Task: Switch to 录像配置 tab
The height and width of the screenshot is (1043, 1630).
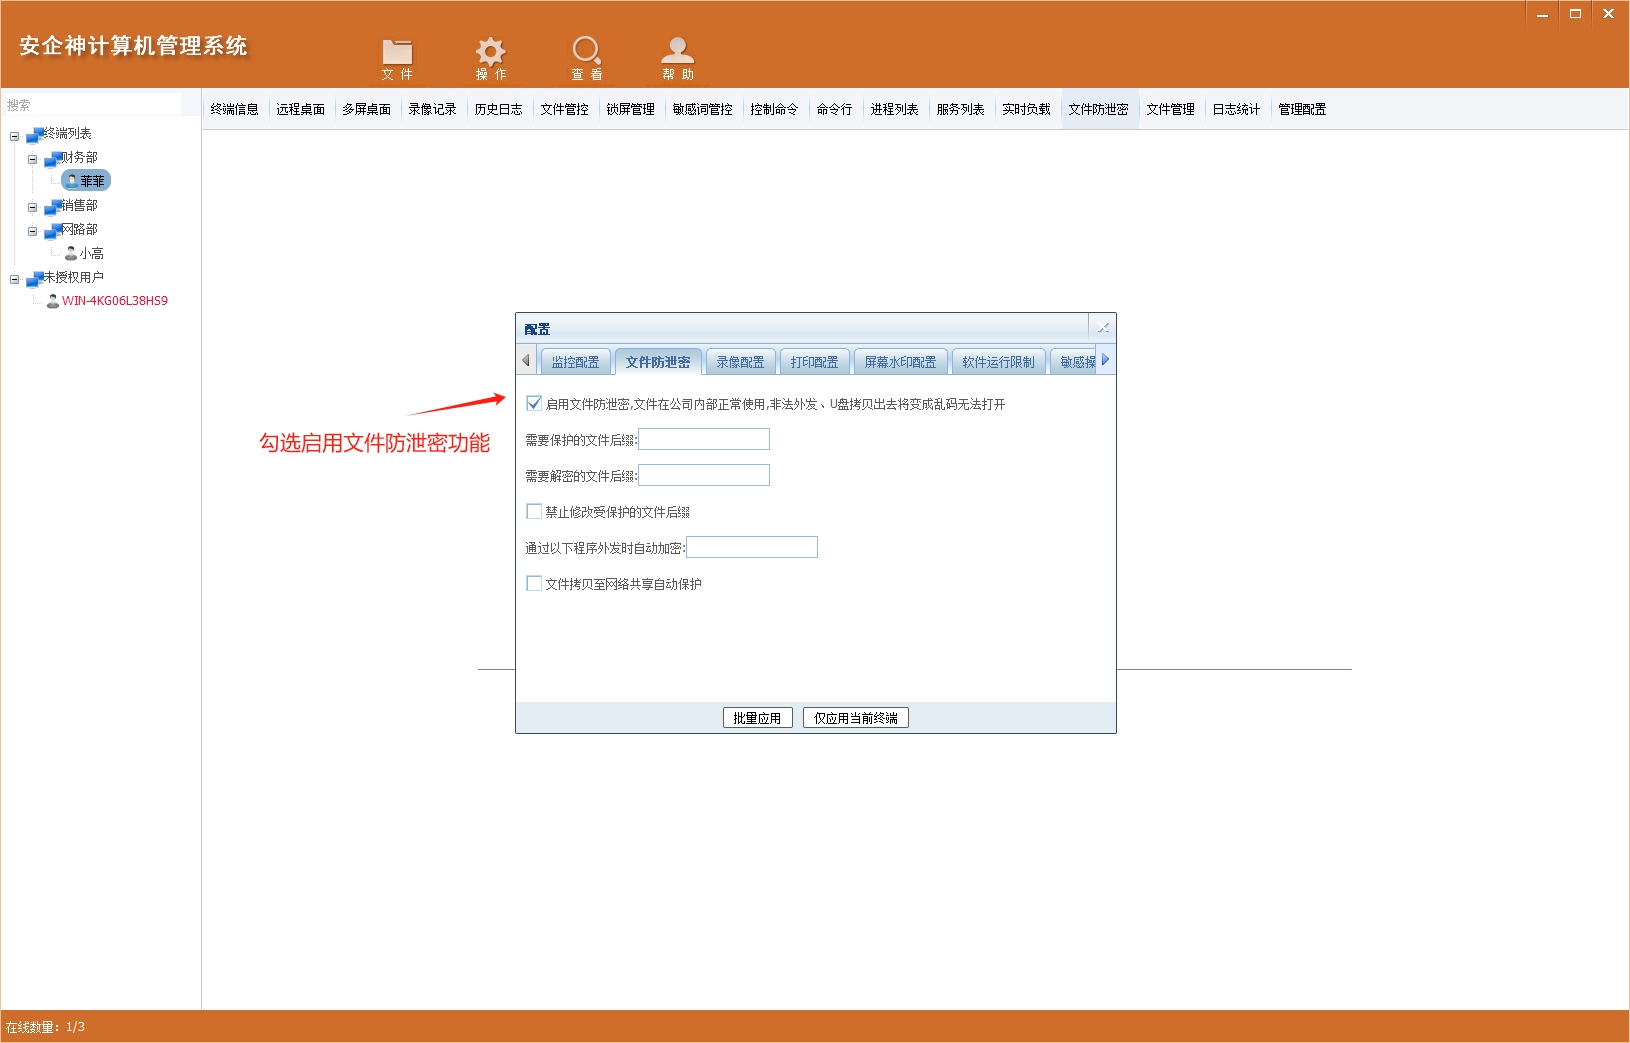Action: pyautogui.click(x=740, y=362)
